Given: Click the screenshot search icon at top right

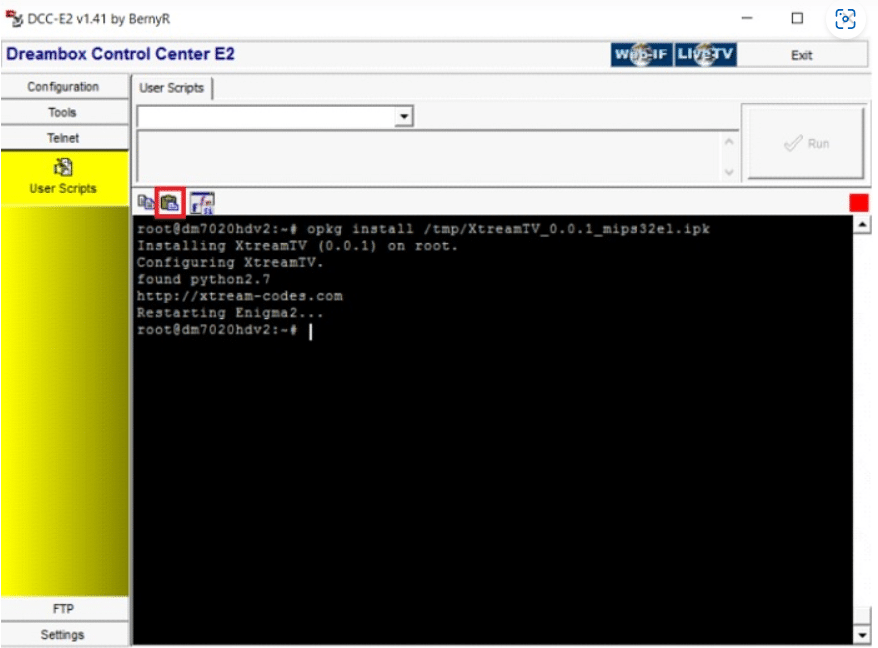Looking at the screenshot, I should pyautogui.click(x=845, y=19).
